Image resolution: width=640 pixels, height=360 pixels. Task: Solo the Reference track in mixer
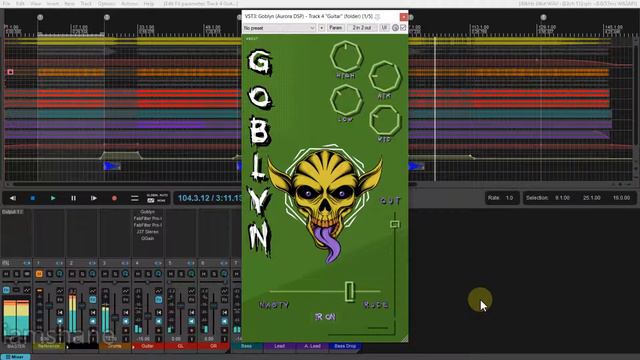click(49, 274)
